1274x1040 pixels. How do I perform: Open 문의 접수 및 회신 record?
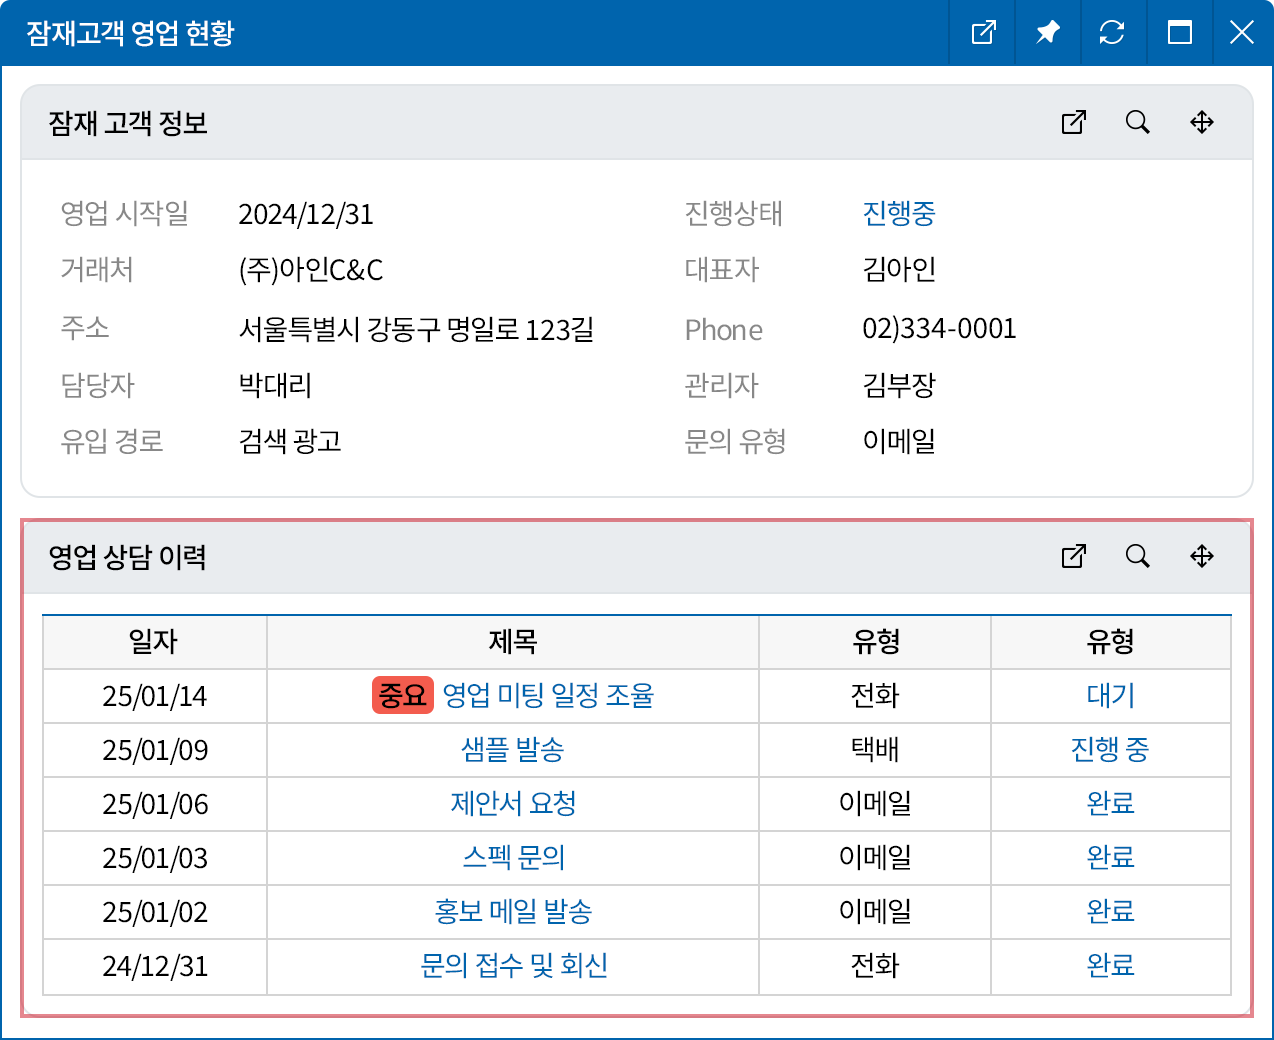point(513,965)
